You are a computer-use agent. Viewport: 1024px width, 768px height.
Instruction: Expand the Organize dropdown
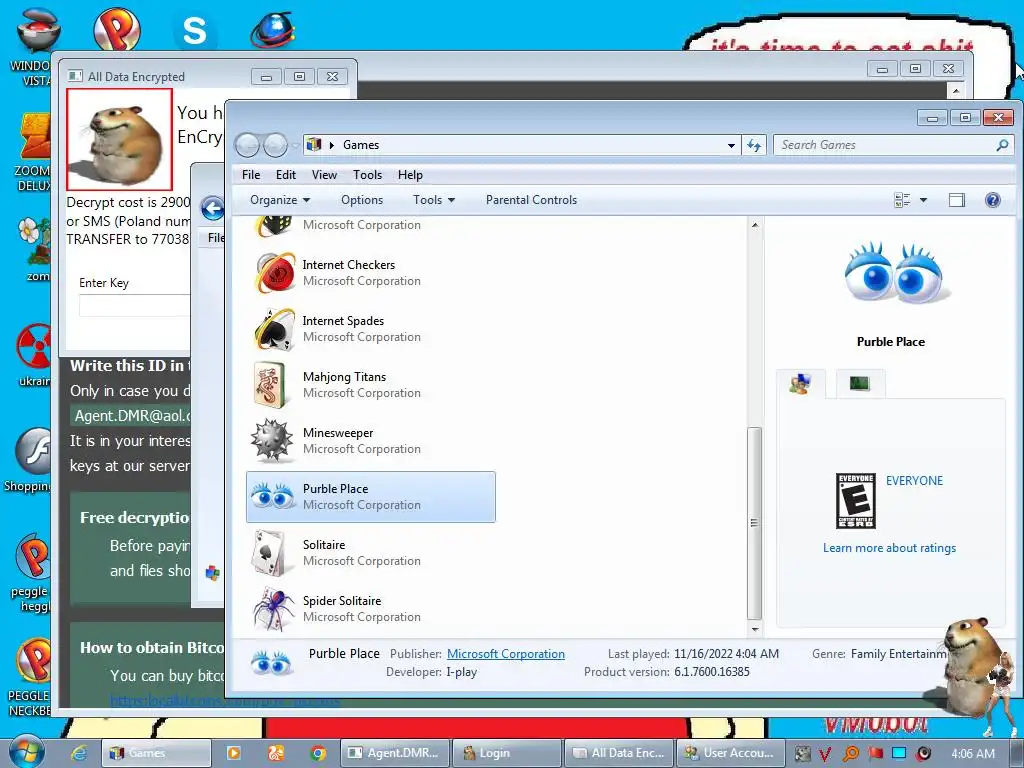(x=280, y=200)
